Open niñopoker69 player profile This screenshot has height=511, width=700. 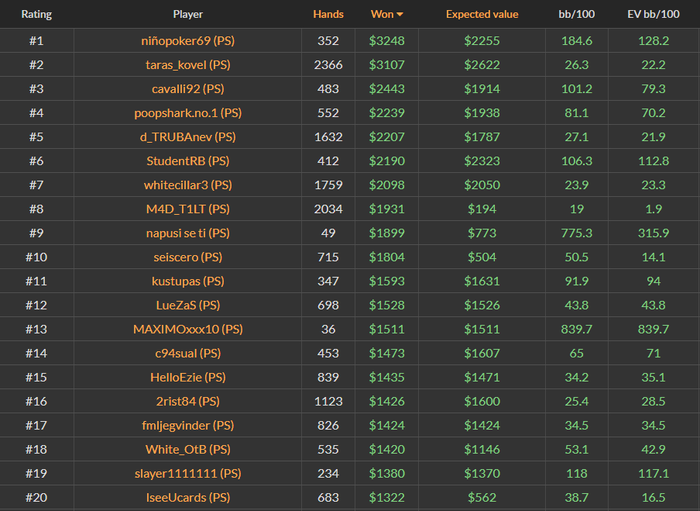pyautogui.click(x=188, y=41)
